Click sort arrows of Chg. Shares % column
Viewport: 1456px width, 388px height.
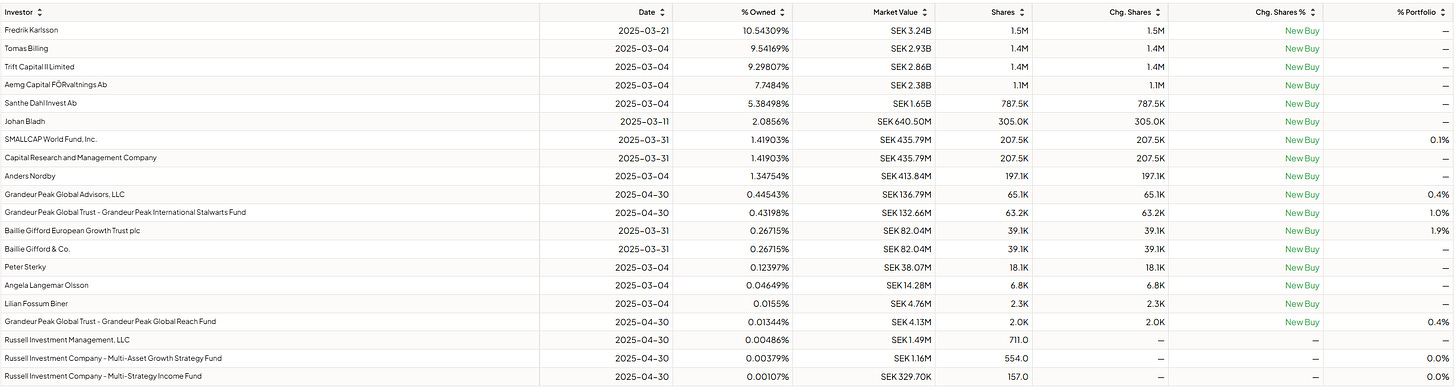(1314, 12)
